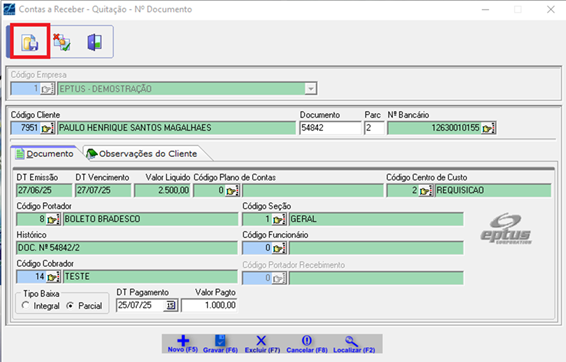Switch to the Documento tab
566x362 pixels.
tap(45, 154)
